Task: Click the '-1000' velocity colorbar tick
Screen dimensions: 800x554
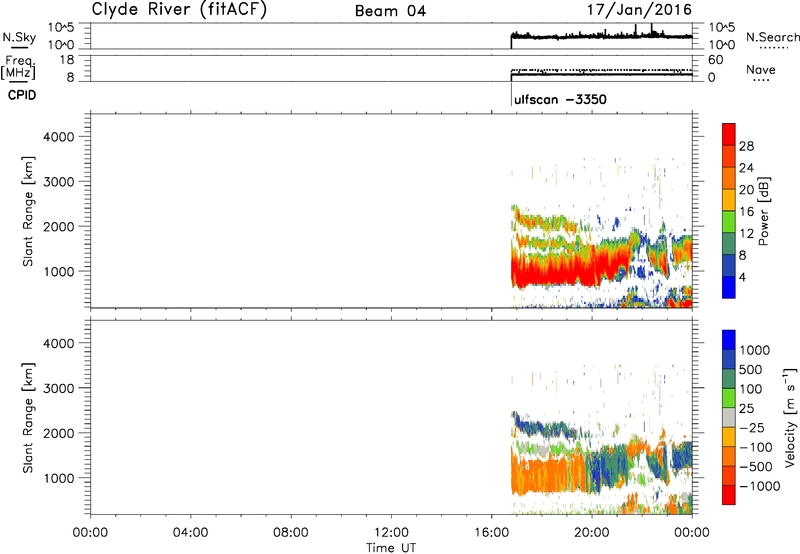Action: pos(760,486)
